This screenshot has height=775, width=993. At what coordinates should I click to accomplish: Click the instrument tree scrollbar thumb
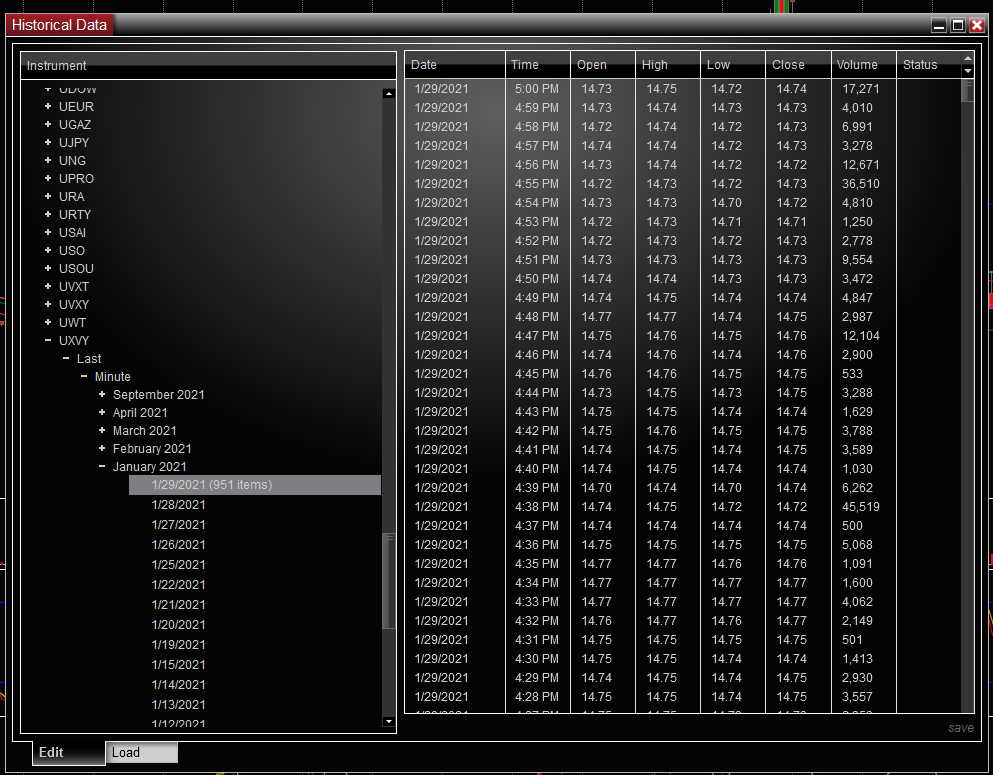tap(389, 581)
